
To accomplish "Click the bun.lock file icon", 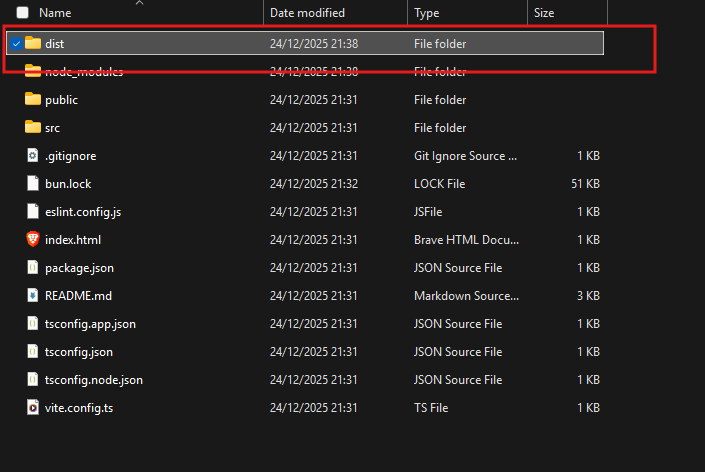I will tap(33, 183).
